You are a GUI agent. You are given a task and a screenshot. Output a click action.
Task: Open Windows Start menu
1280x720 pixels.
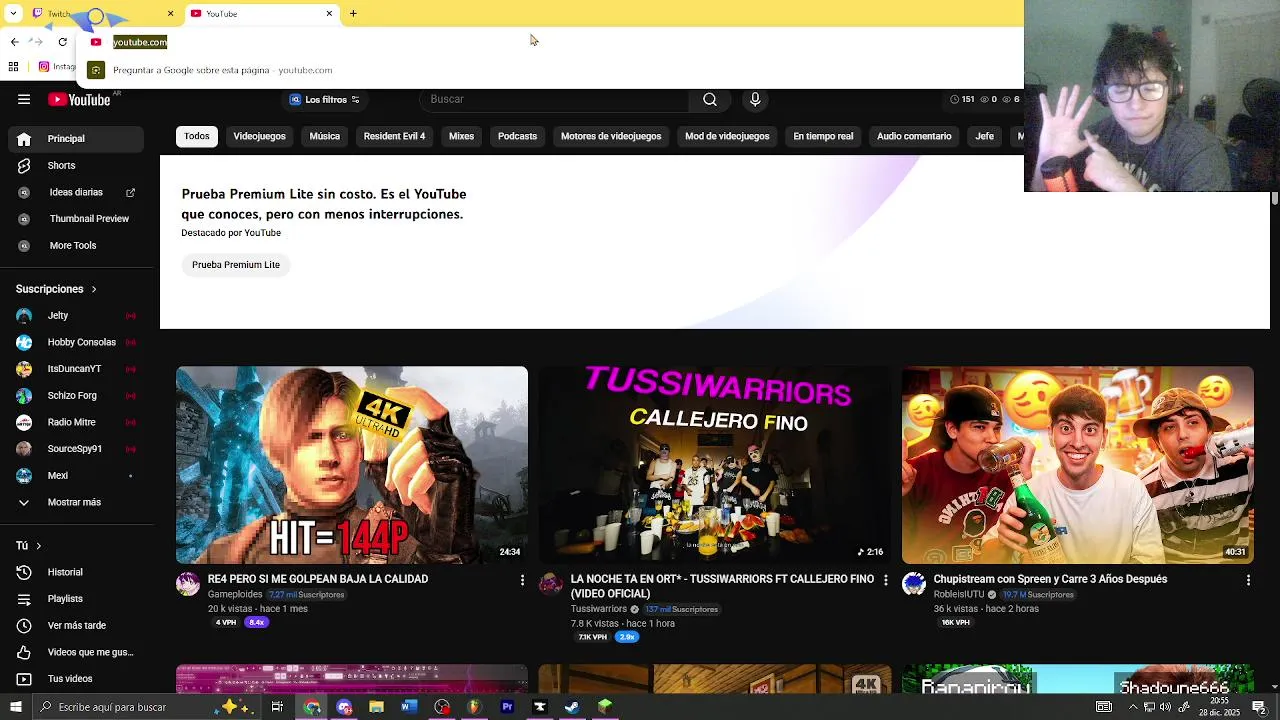pos(15,707)
